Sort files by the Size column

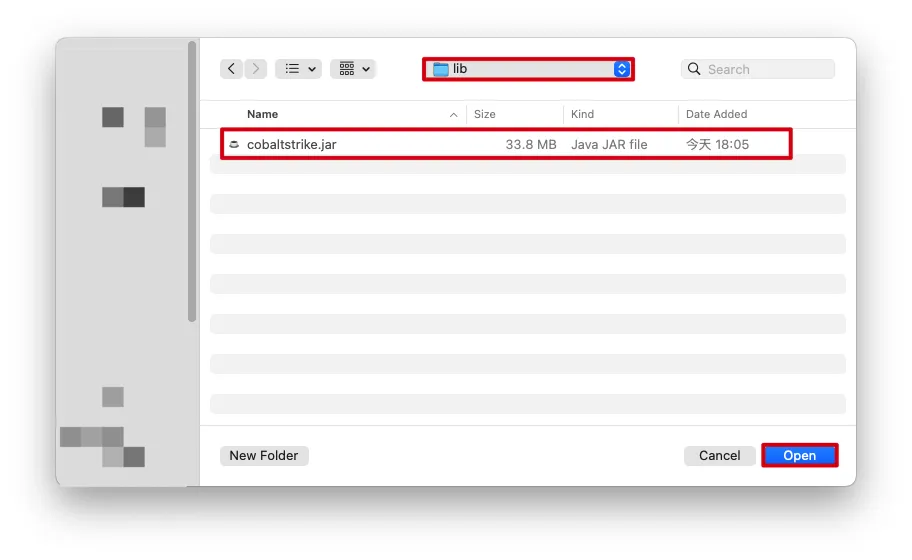pyautogui.click(x=485, y=114)
